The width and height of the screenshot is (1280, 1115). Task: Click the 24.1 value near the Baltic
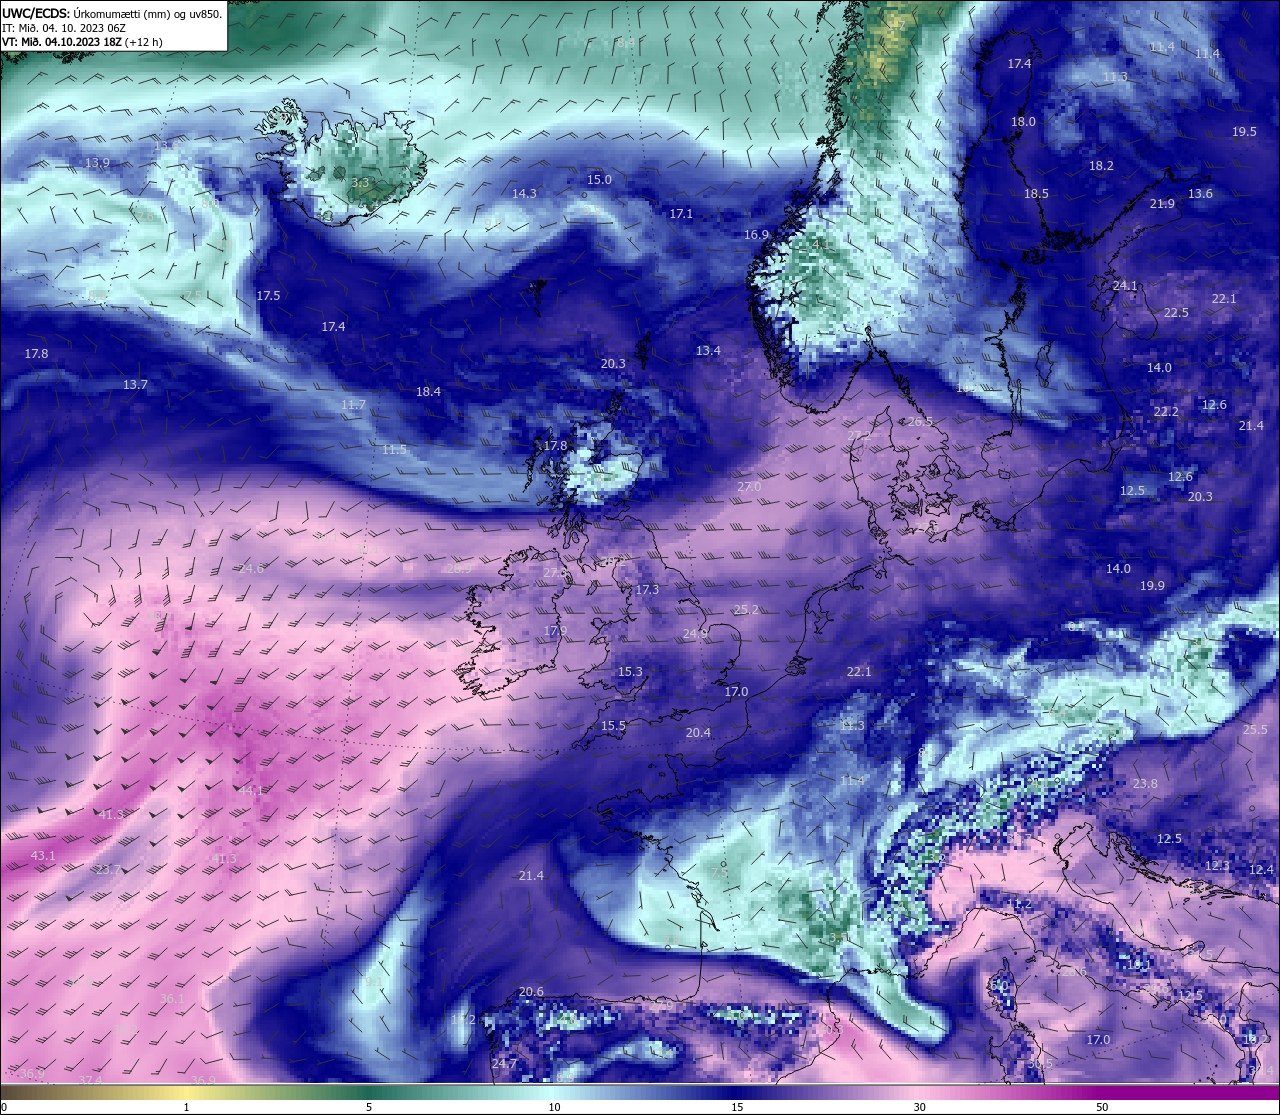pos(1125,286)
